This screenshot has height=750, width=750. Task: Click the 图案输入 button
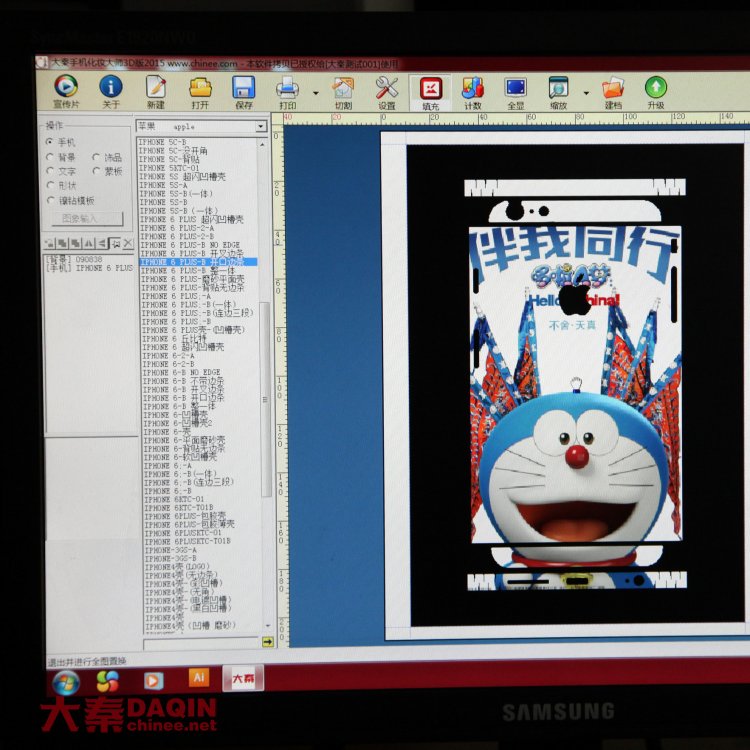(91, 218)
